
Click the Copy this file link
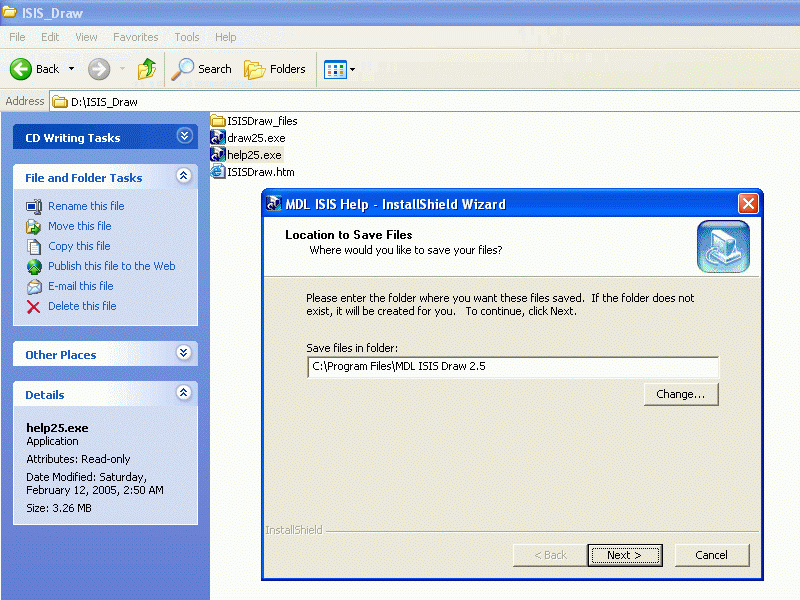(79, 246)
